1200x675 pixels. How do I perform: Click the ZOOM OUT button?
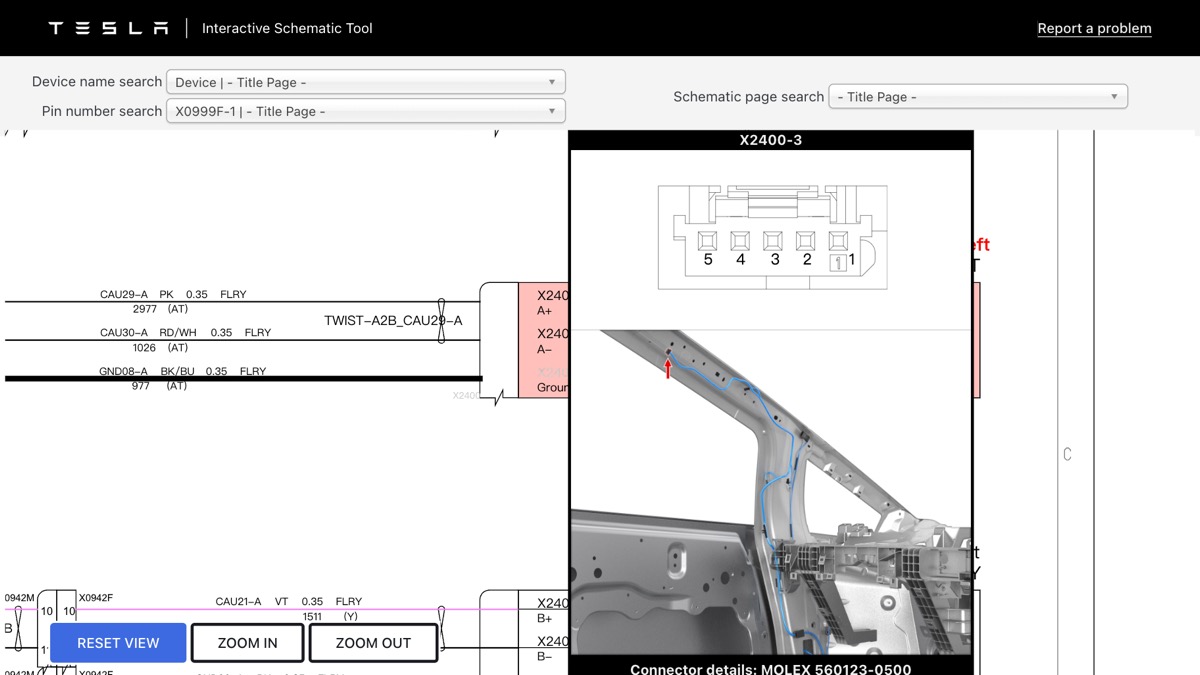click(x=373, y=643)
